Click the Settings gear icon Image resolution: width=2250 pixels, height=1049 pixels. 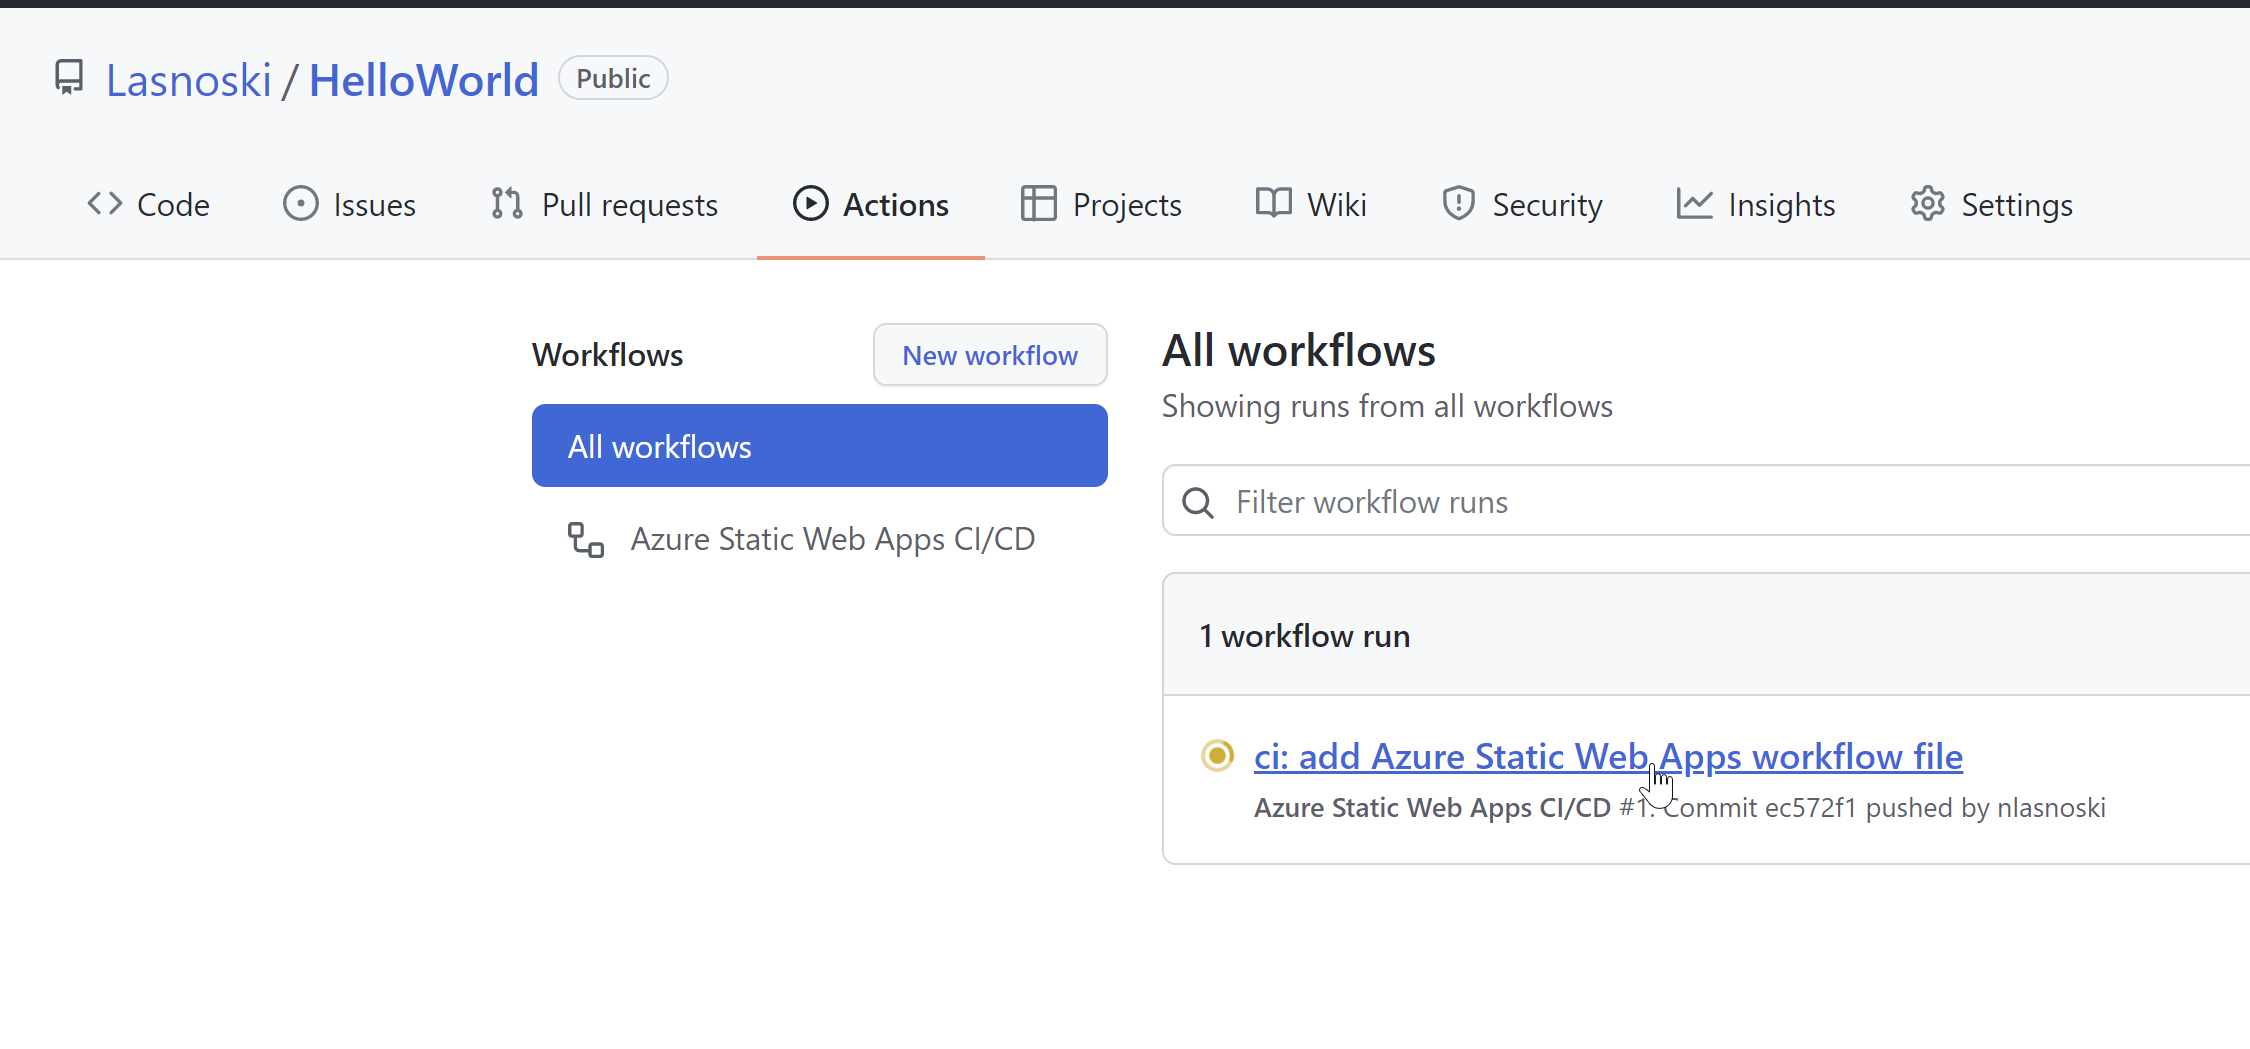[x=1927, y=204]
